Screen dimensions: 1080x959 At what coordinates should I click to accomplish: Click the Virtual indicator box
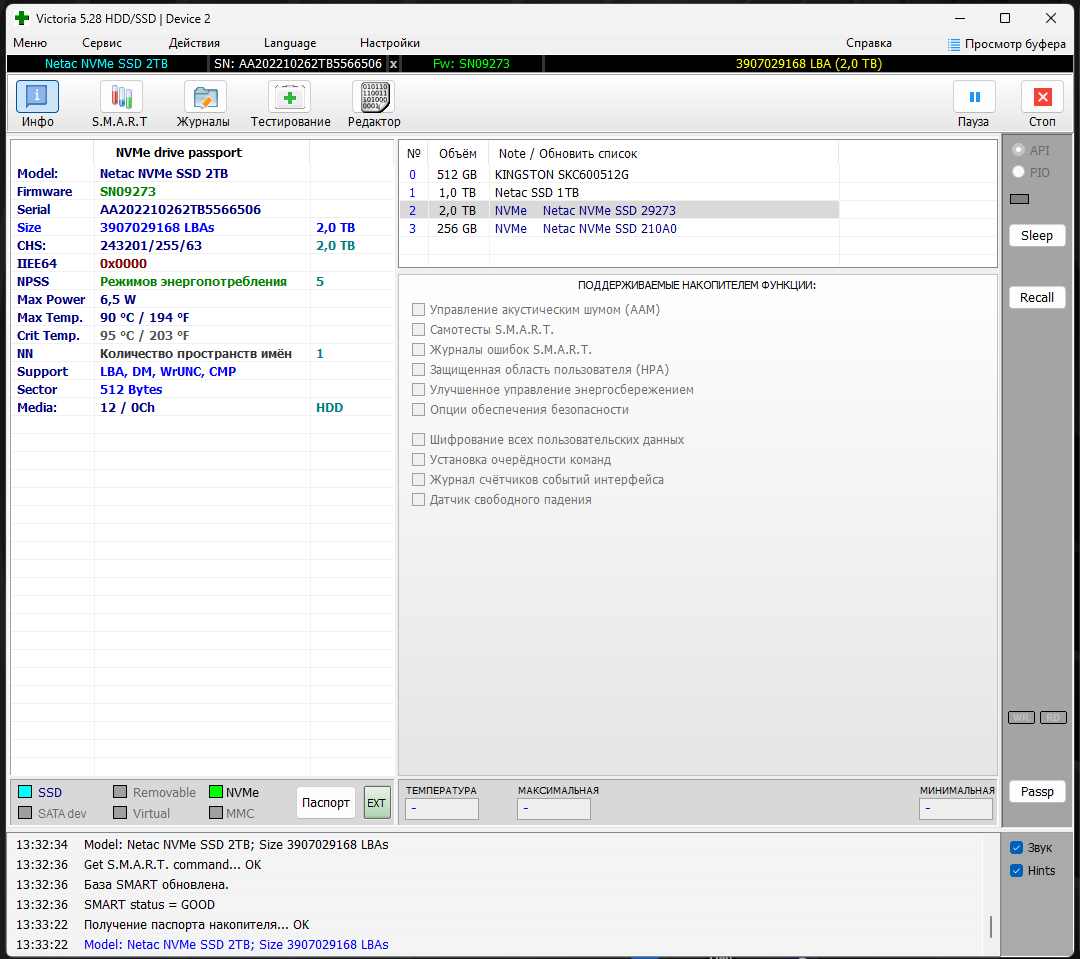pos(120,812)
